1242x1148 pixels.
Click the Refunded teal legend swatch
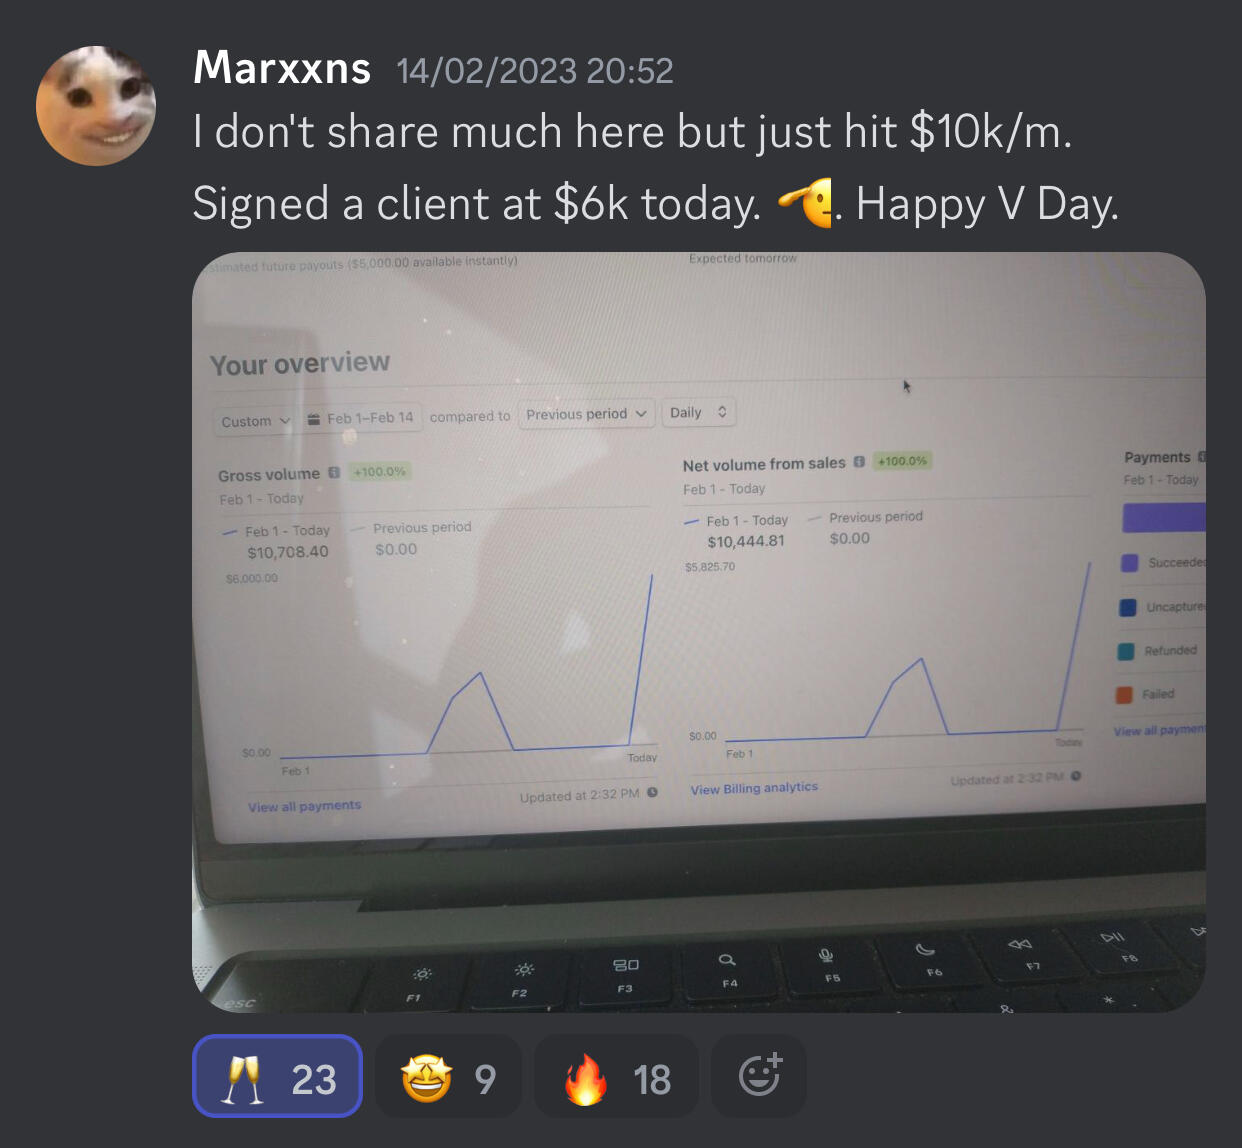[x=1126, y=651]
